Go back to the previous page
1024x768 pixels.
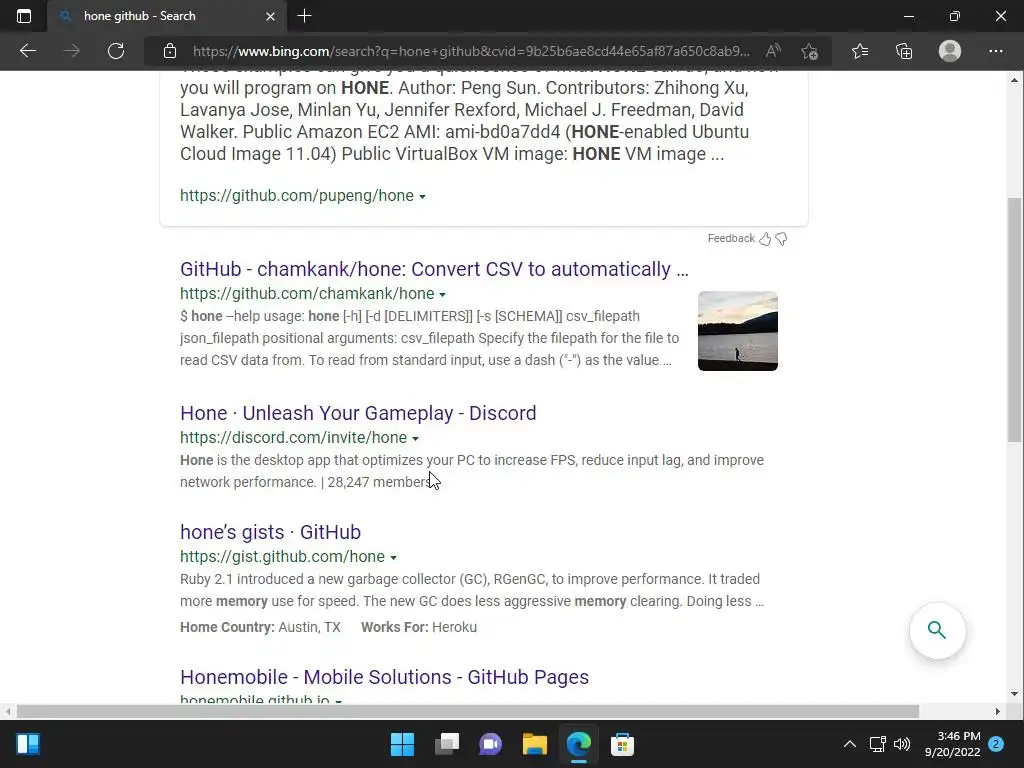pos(27,51)
